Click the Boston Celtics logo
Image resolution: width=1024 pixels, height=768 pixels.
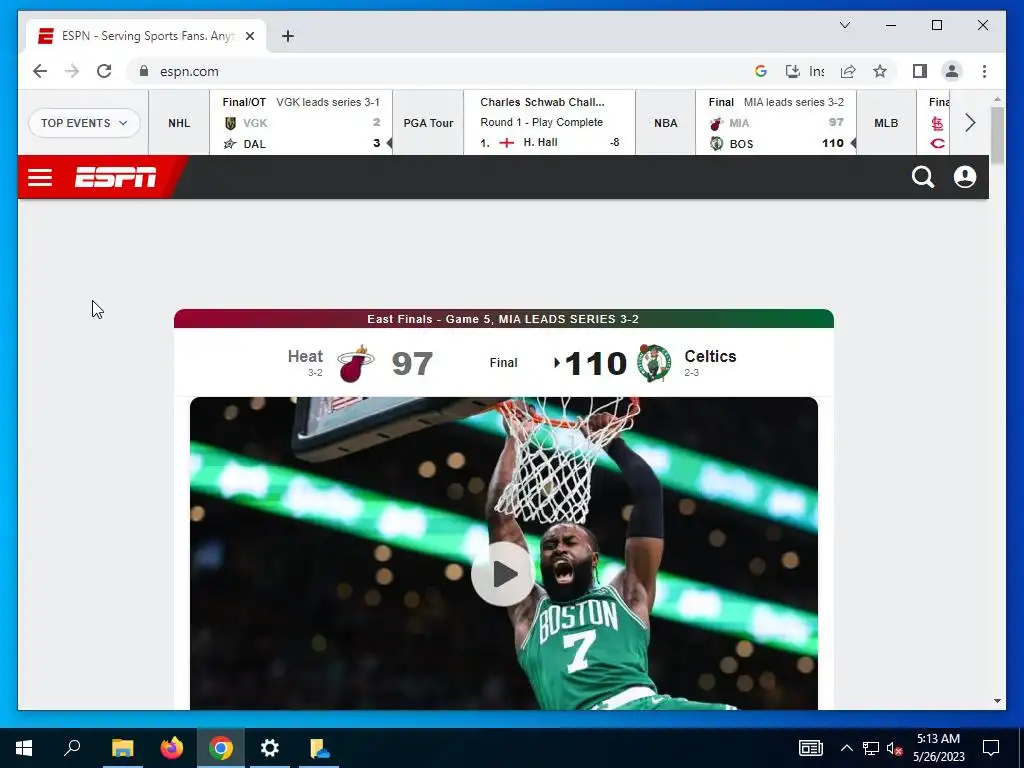[x=654, y=363]
